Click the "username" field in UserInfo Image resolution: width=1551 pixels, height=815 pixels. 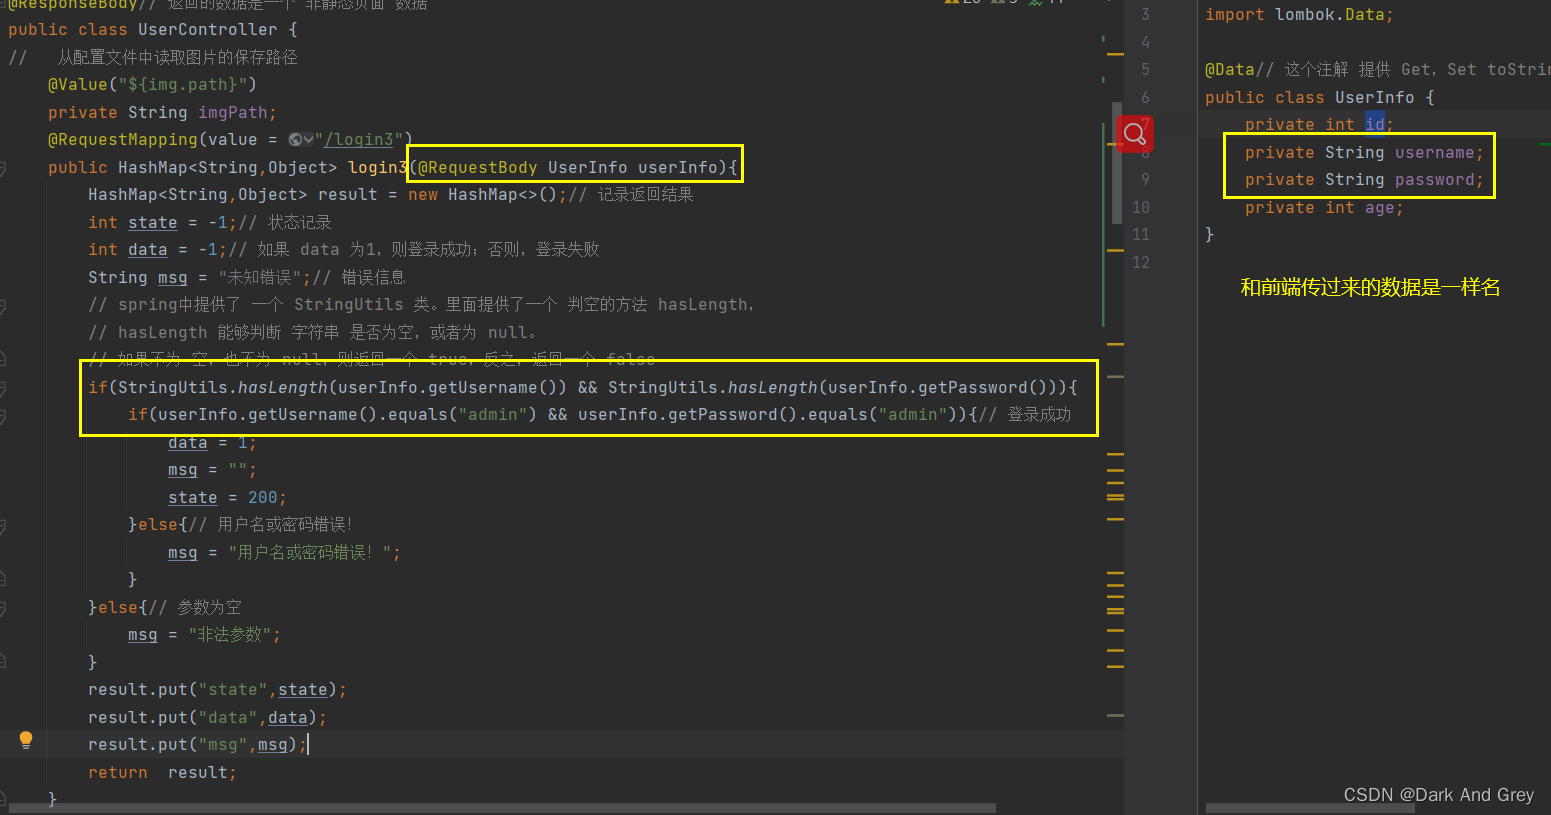pyautogui.click(x=1434, y=152)
